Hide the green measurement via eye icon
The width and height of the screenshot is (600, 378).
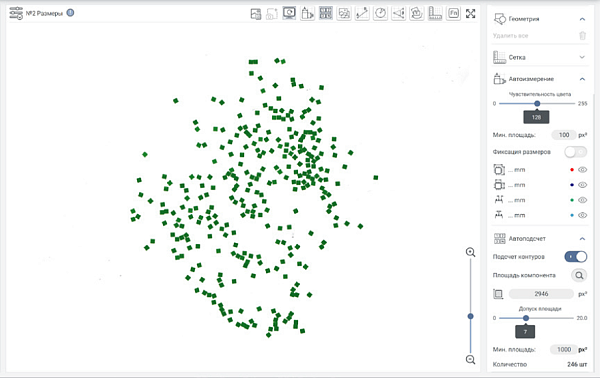[x=582, y=200]
